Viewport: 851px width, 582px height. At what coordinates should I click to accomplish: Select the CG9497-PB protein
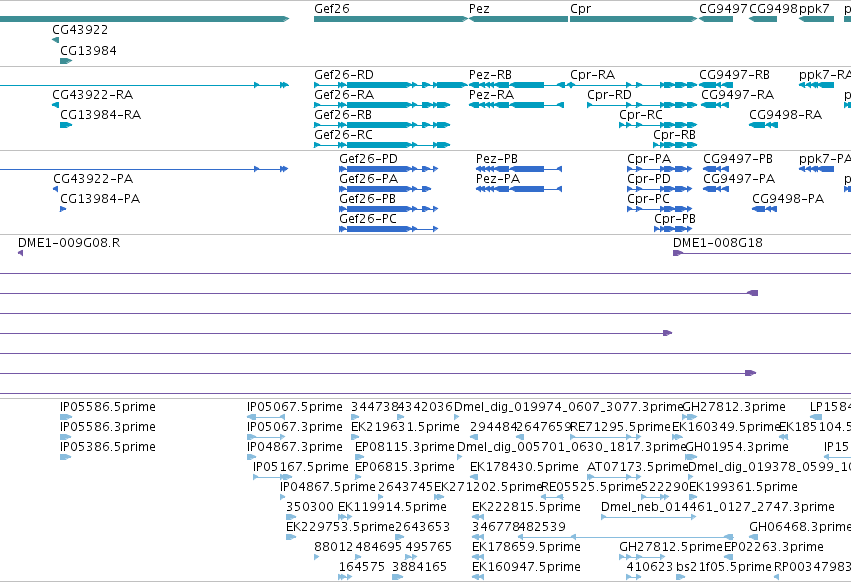pos(716,169)
